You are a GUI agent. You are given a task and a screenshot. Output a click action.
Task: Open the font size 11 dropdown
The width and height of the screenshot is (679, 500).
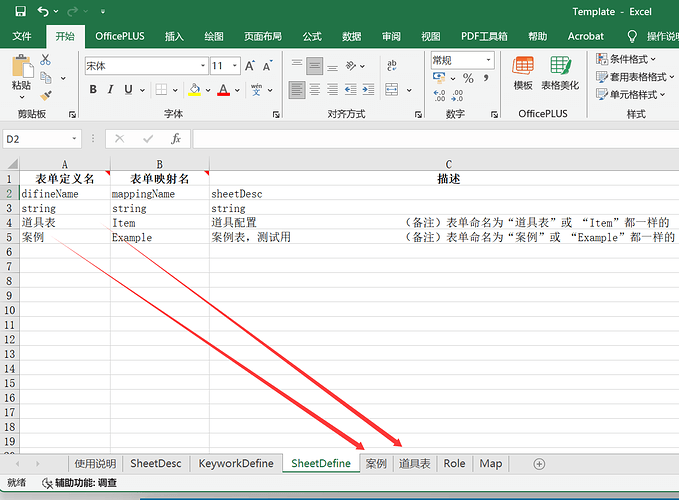235,66
